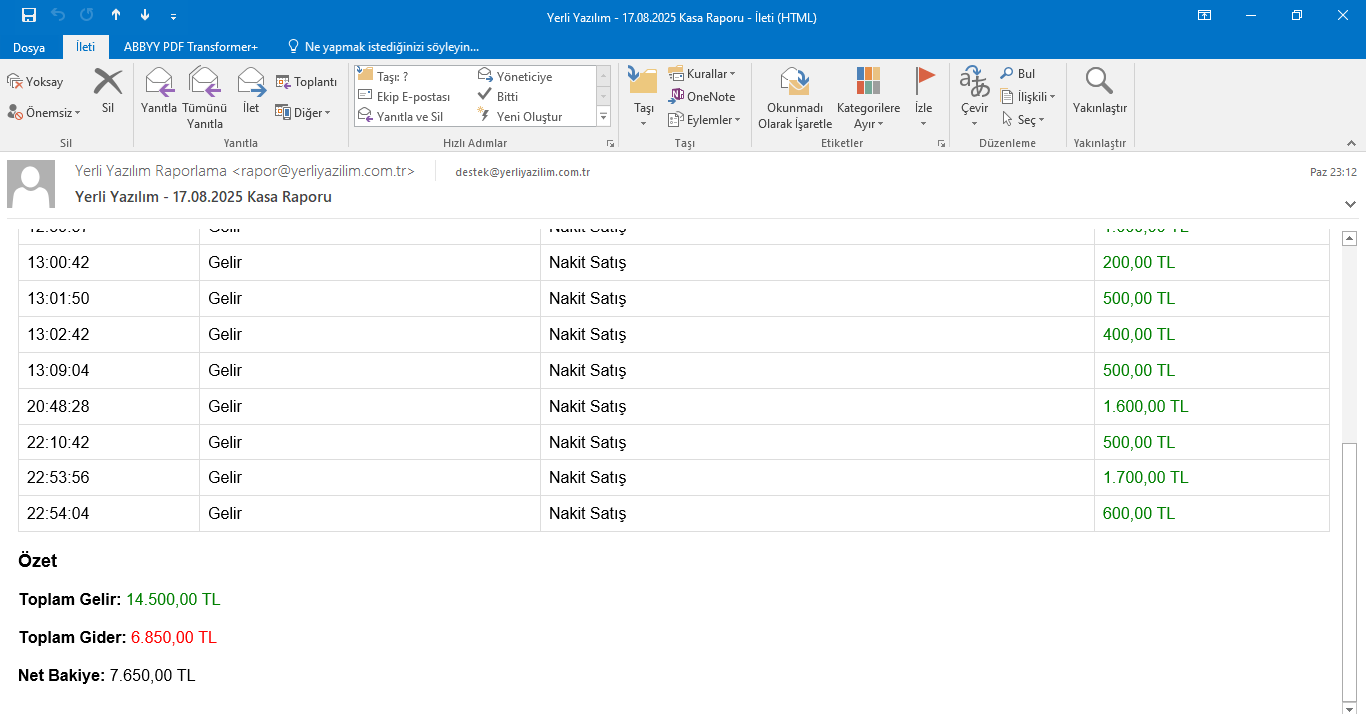Send to OneNote
This screenshot has width=1370, height=714.
click(x=702, y=97)
